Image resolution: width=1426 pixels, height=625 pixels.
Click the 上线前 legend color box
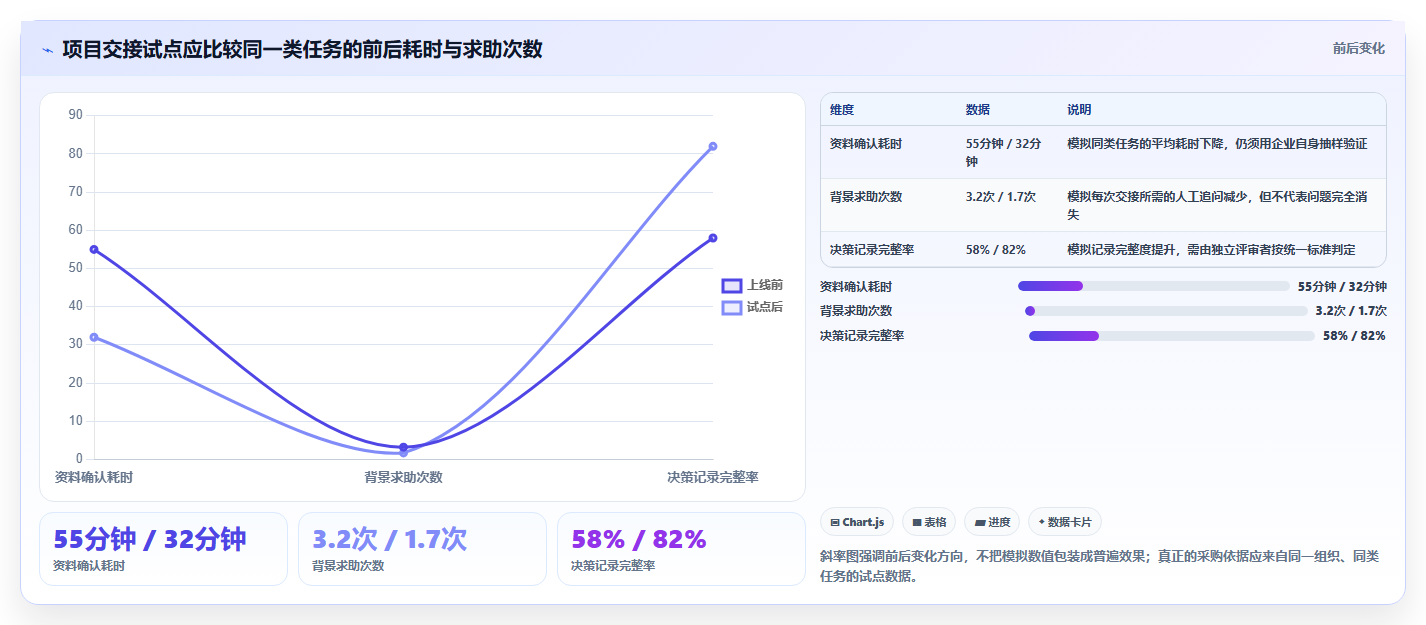point(732,286)
